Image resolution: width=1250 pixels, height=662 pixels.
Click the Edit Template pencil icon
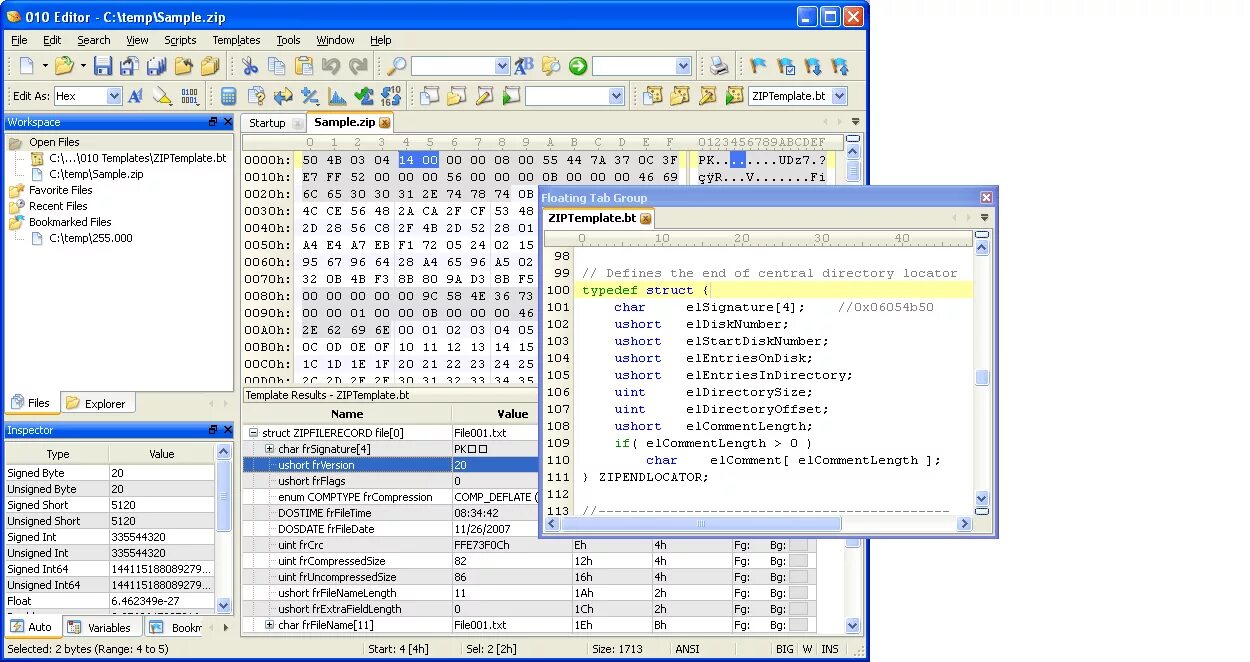[x=707, y=96]
